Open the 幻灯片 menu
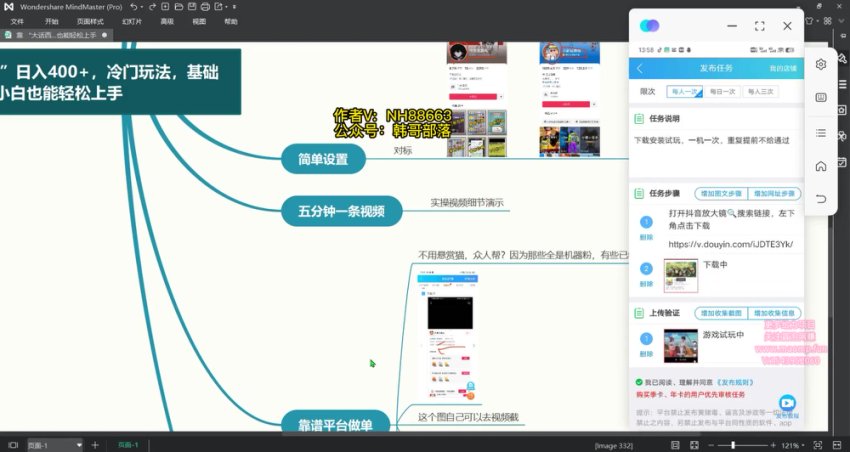The height and width of the screenshot is (452, 850). pos(131,21)
